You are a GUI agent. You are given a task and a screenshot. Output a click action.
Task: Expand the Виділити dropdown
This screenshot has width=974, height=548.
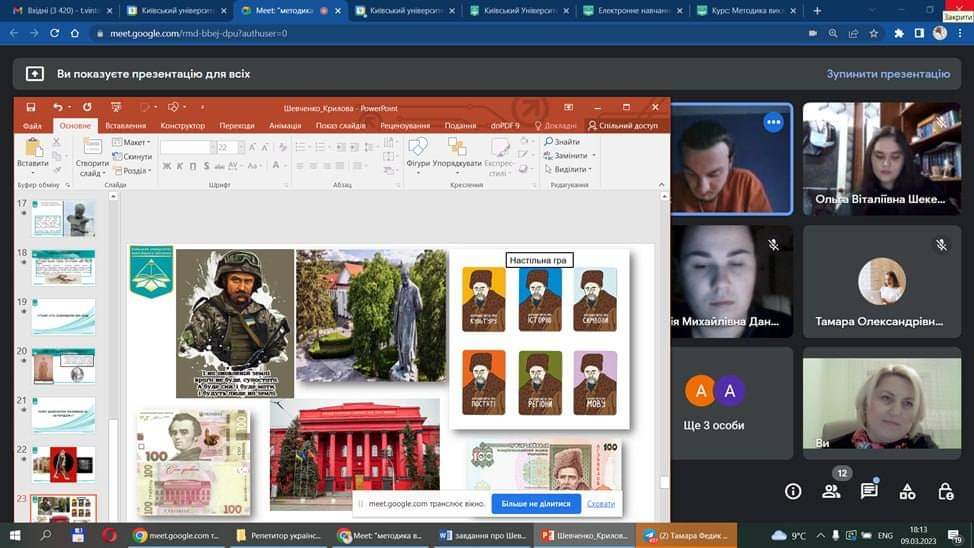[571, 170]
